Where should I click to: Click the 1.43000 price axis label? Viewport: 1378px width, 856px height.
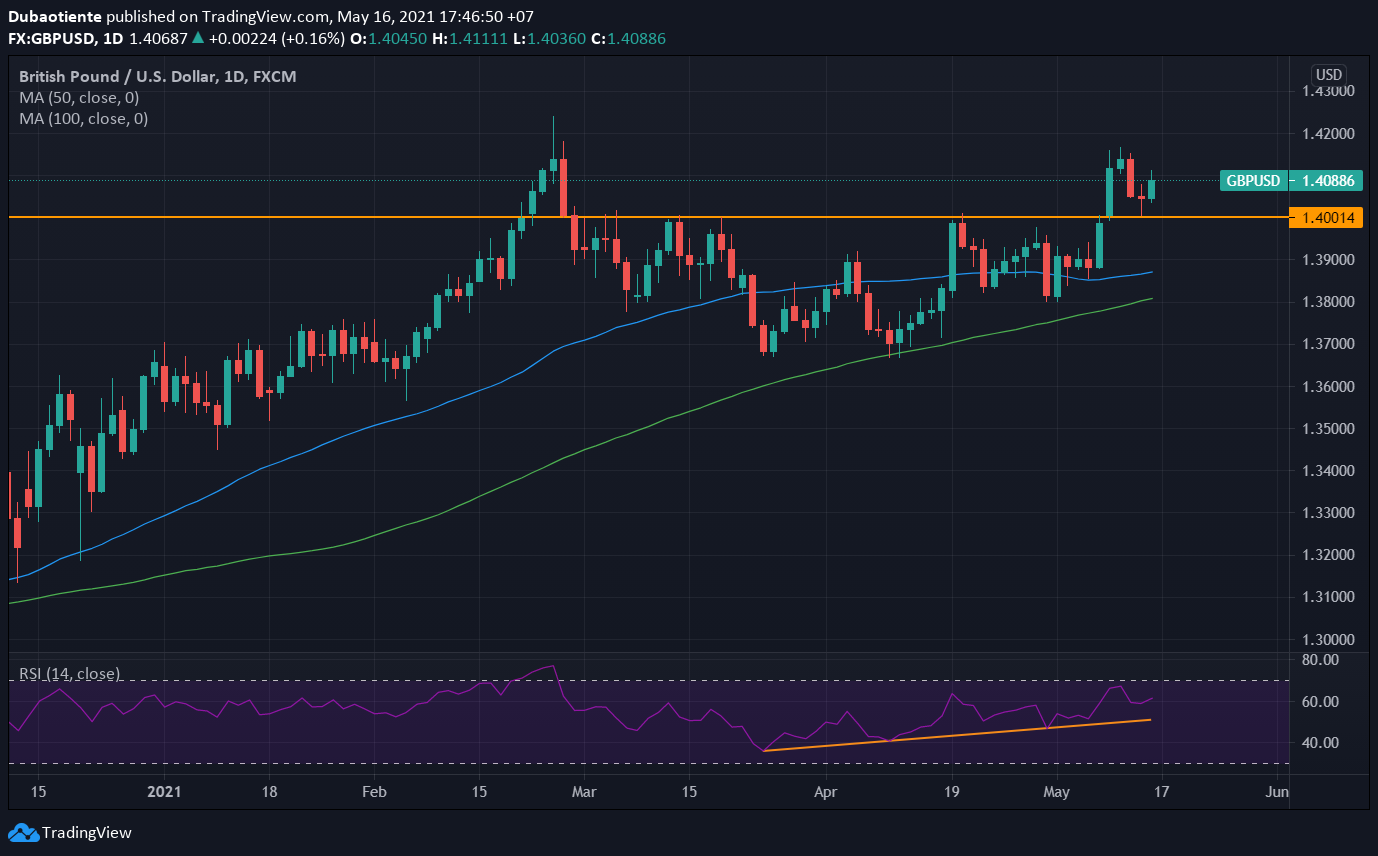pos(1328,91)
